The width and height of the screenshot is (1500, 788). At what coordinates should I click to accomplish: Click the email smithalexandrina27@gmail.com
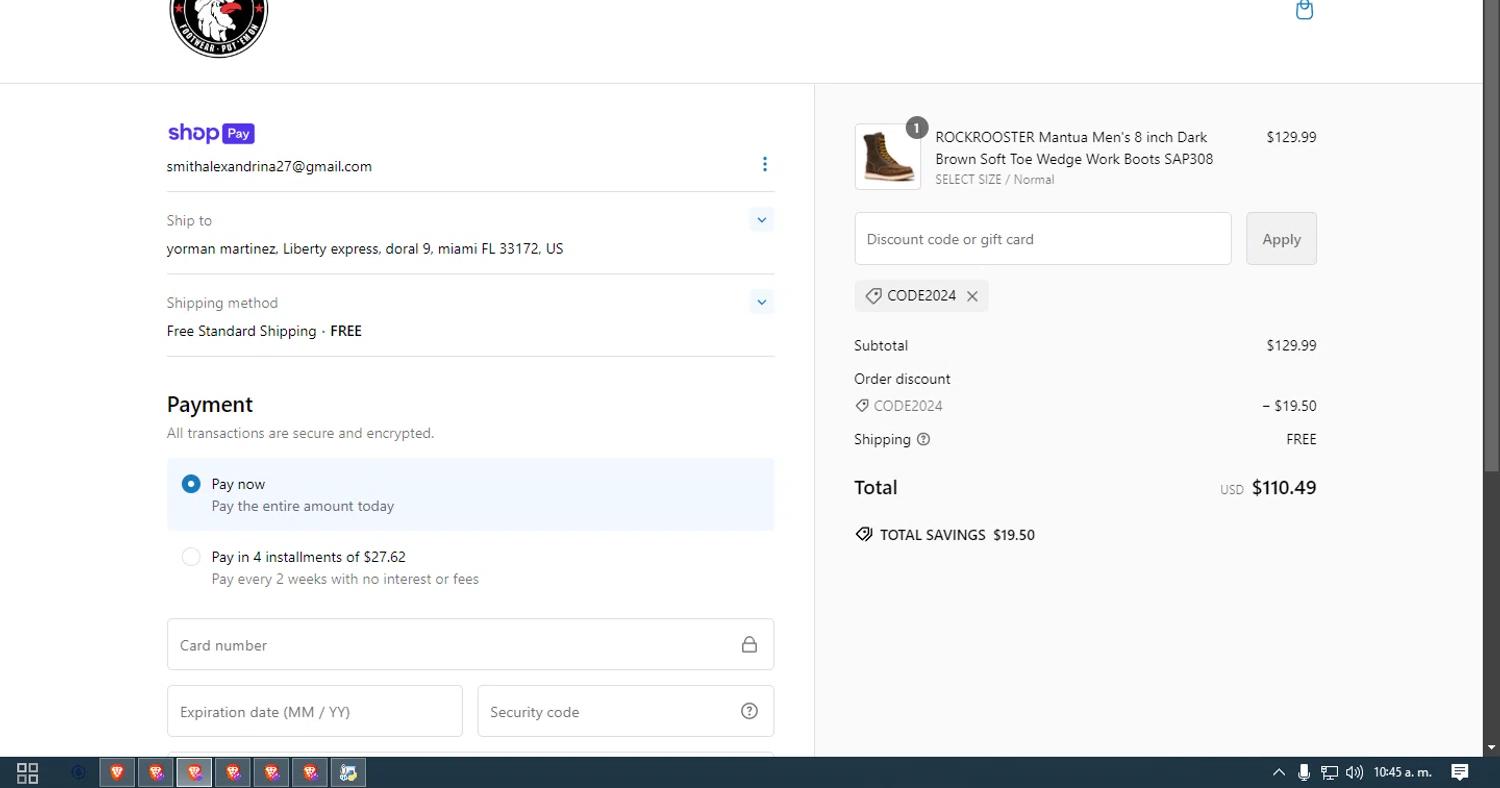[269, 166]
